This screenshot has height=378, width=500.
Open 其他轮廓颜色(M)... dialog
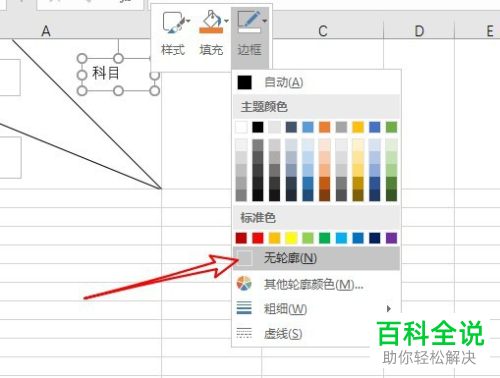click(x=316, y=284)
